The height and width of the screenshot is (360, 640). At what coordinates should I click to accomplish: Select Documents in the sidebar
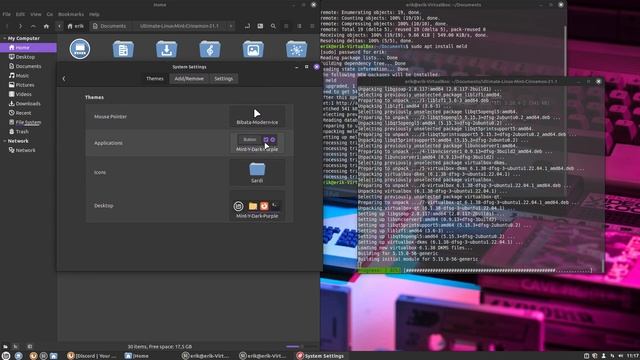click(28, 66)
